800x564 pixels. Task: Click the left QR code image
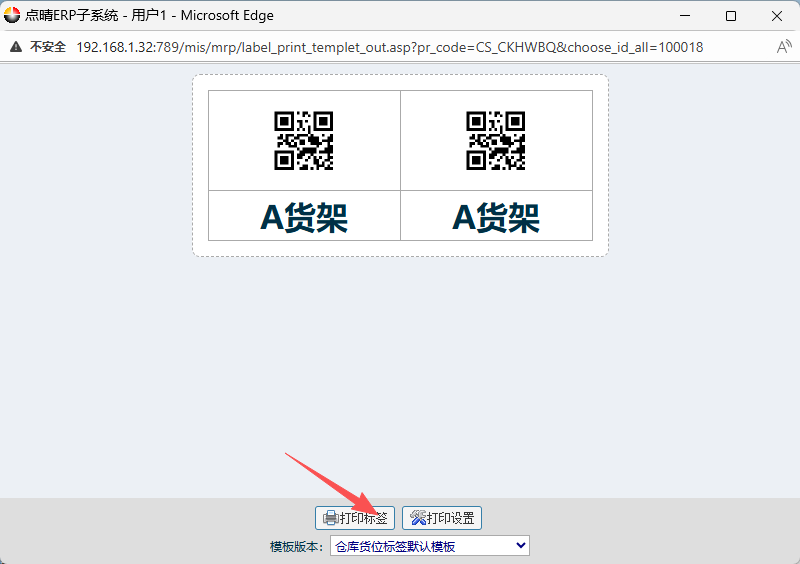pyautogui.click(x=304, y=140)
